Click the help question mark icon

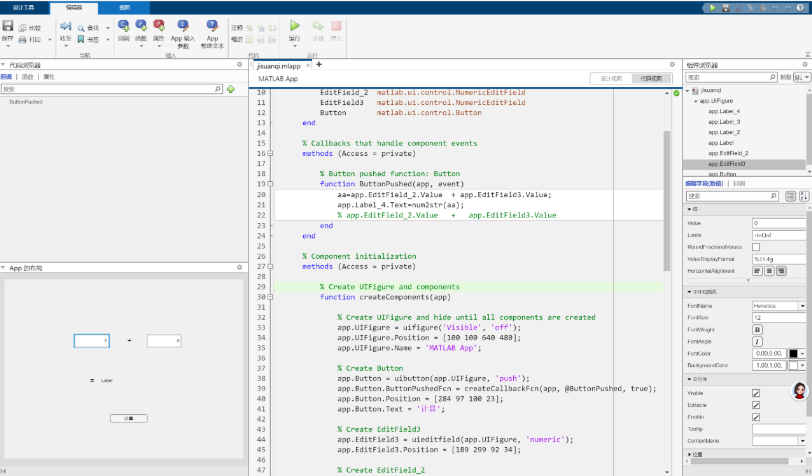[801, 7]
